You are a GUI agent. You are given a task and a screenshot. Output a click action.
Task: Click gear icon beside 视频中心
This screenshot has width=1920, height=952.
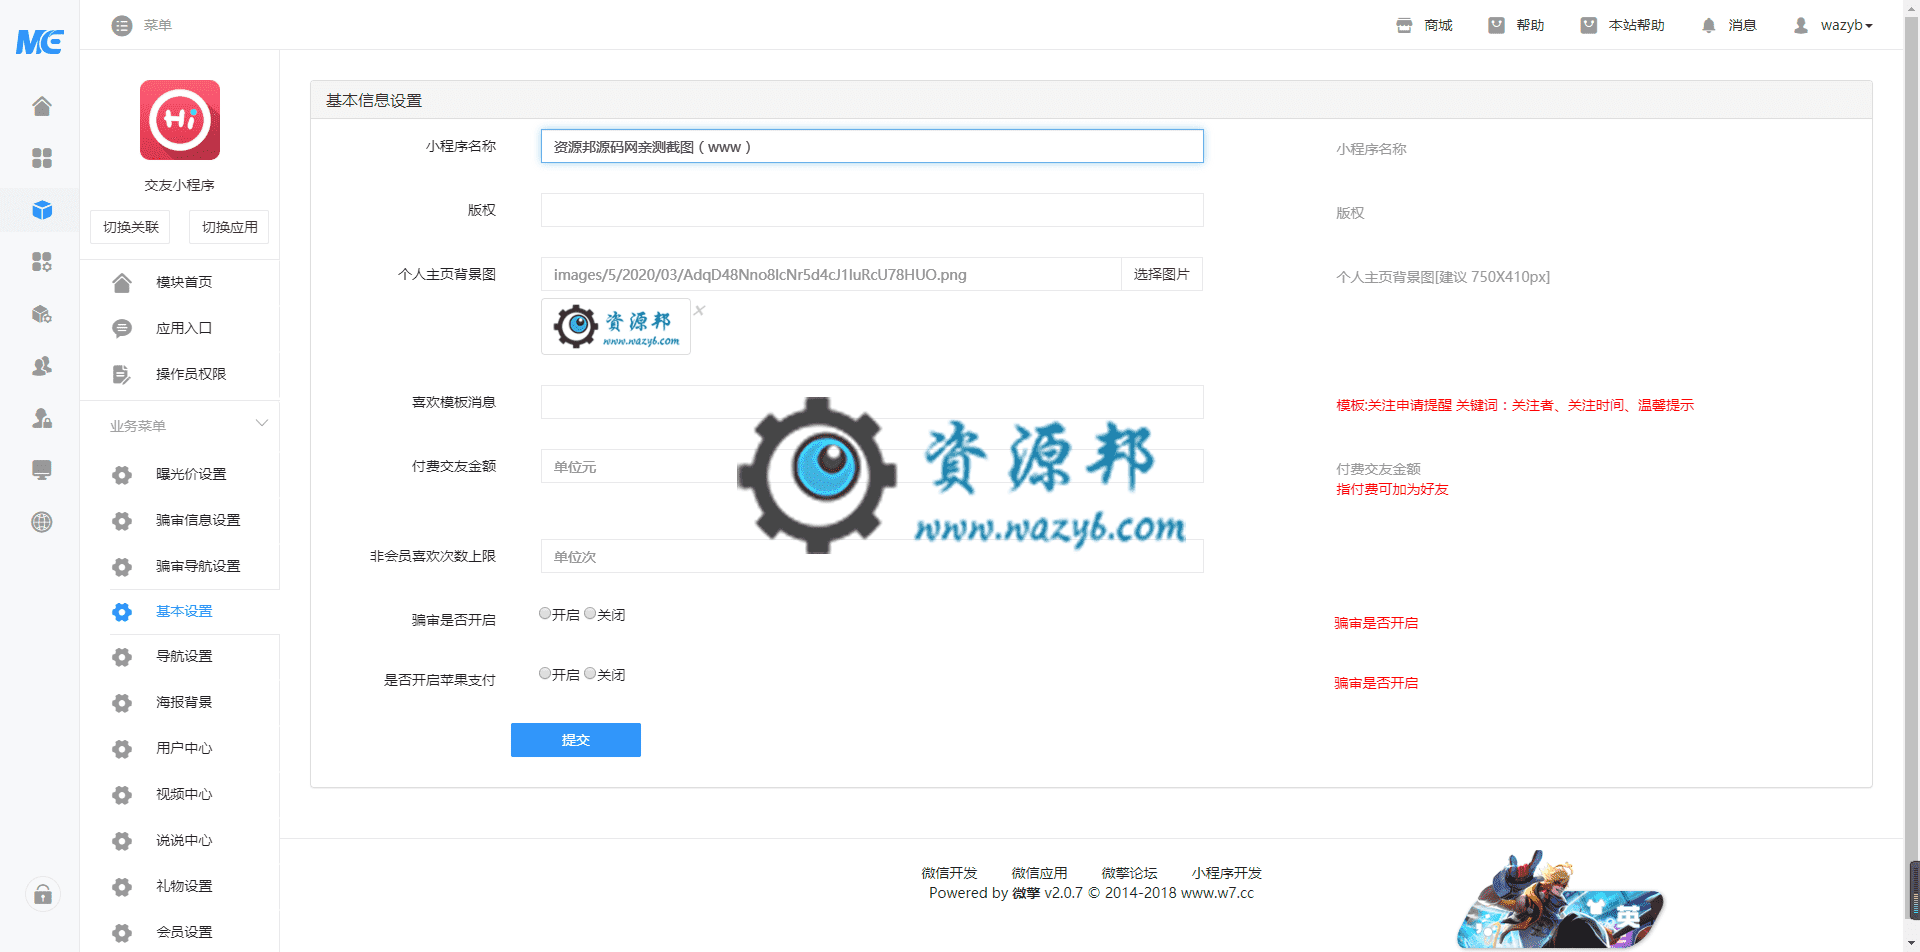click(x=122, y=795)
